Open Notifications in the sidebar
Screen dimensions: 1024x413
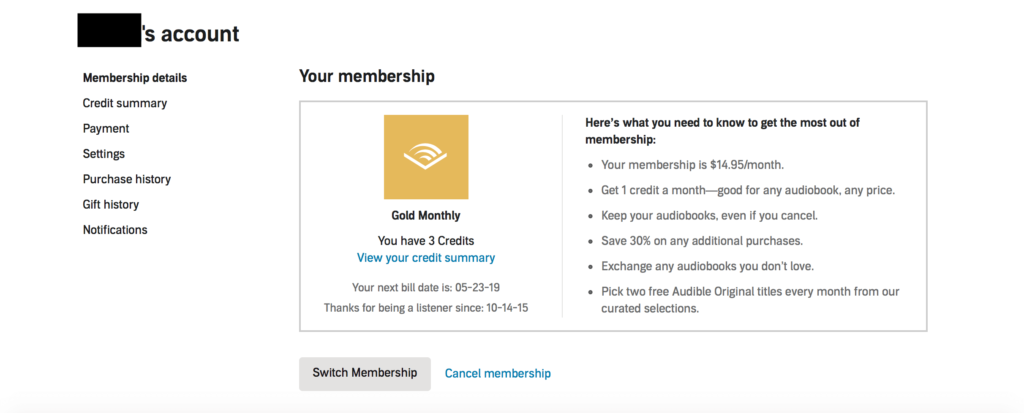pos(115,230)
